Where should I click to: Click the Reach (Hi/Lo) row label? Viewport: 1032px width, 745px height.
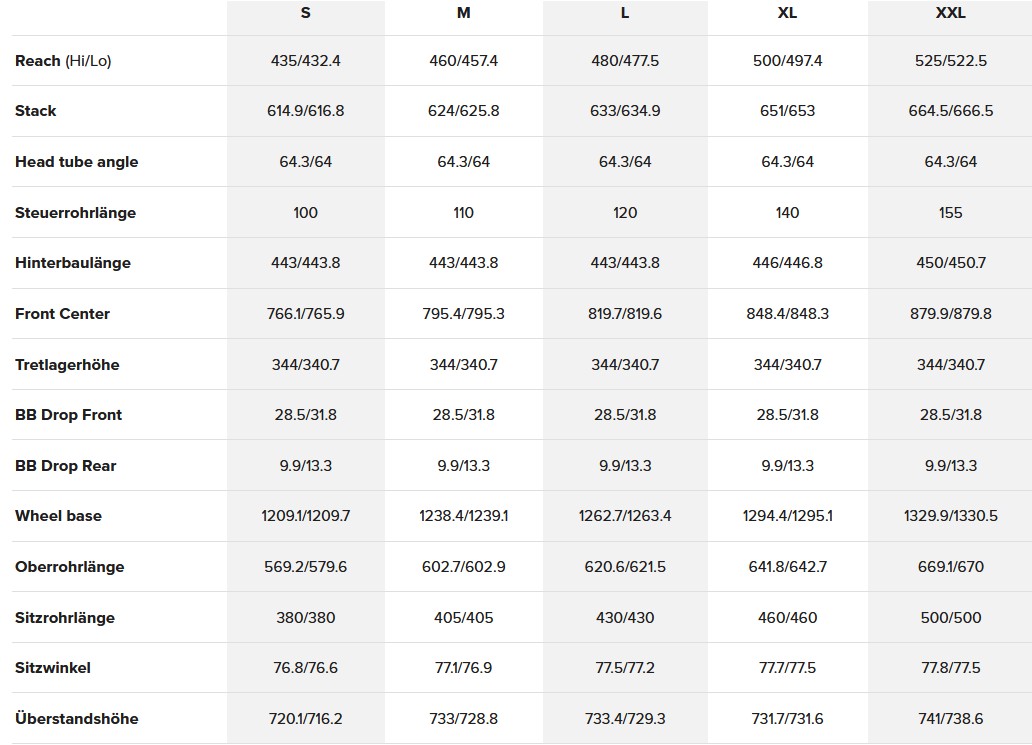63,61
